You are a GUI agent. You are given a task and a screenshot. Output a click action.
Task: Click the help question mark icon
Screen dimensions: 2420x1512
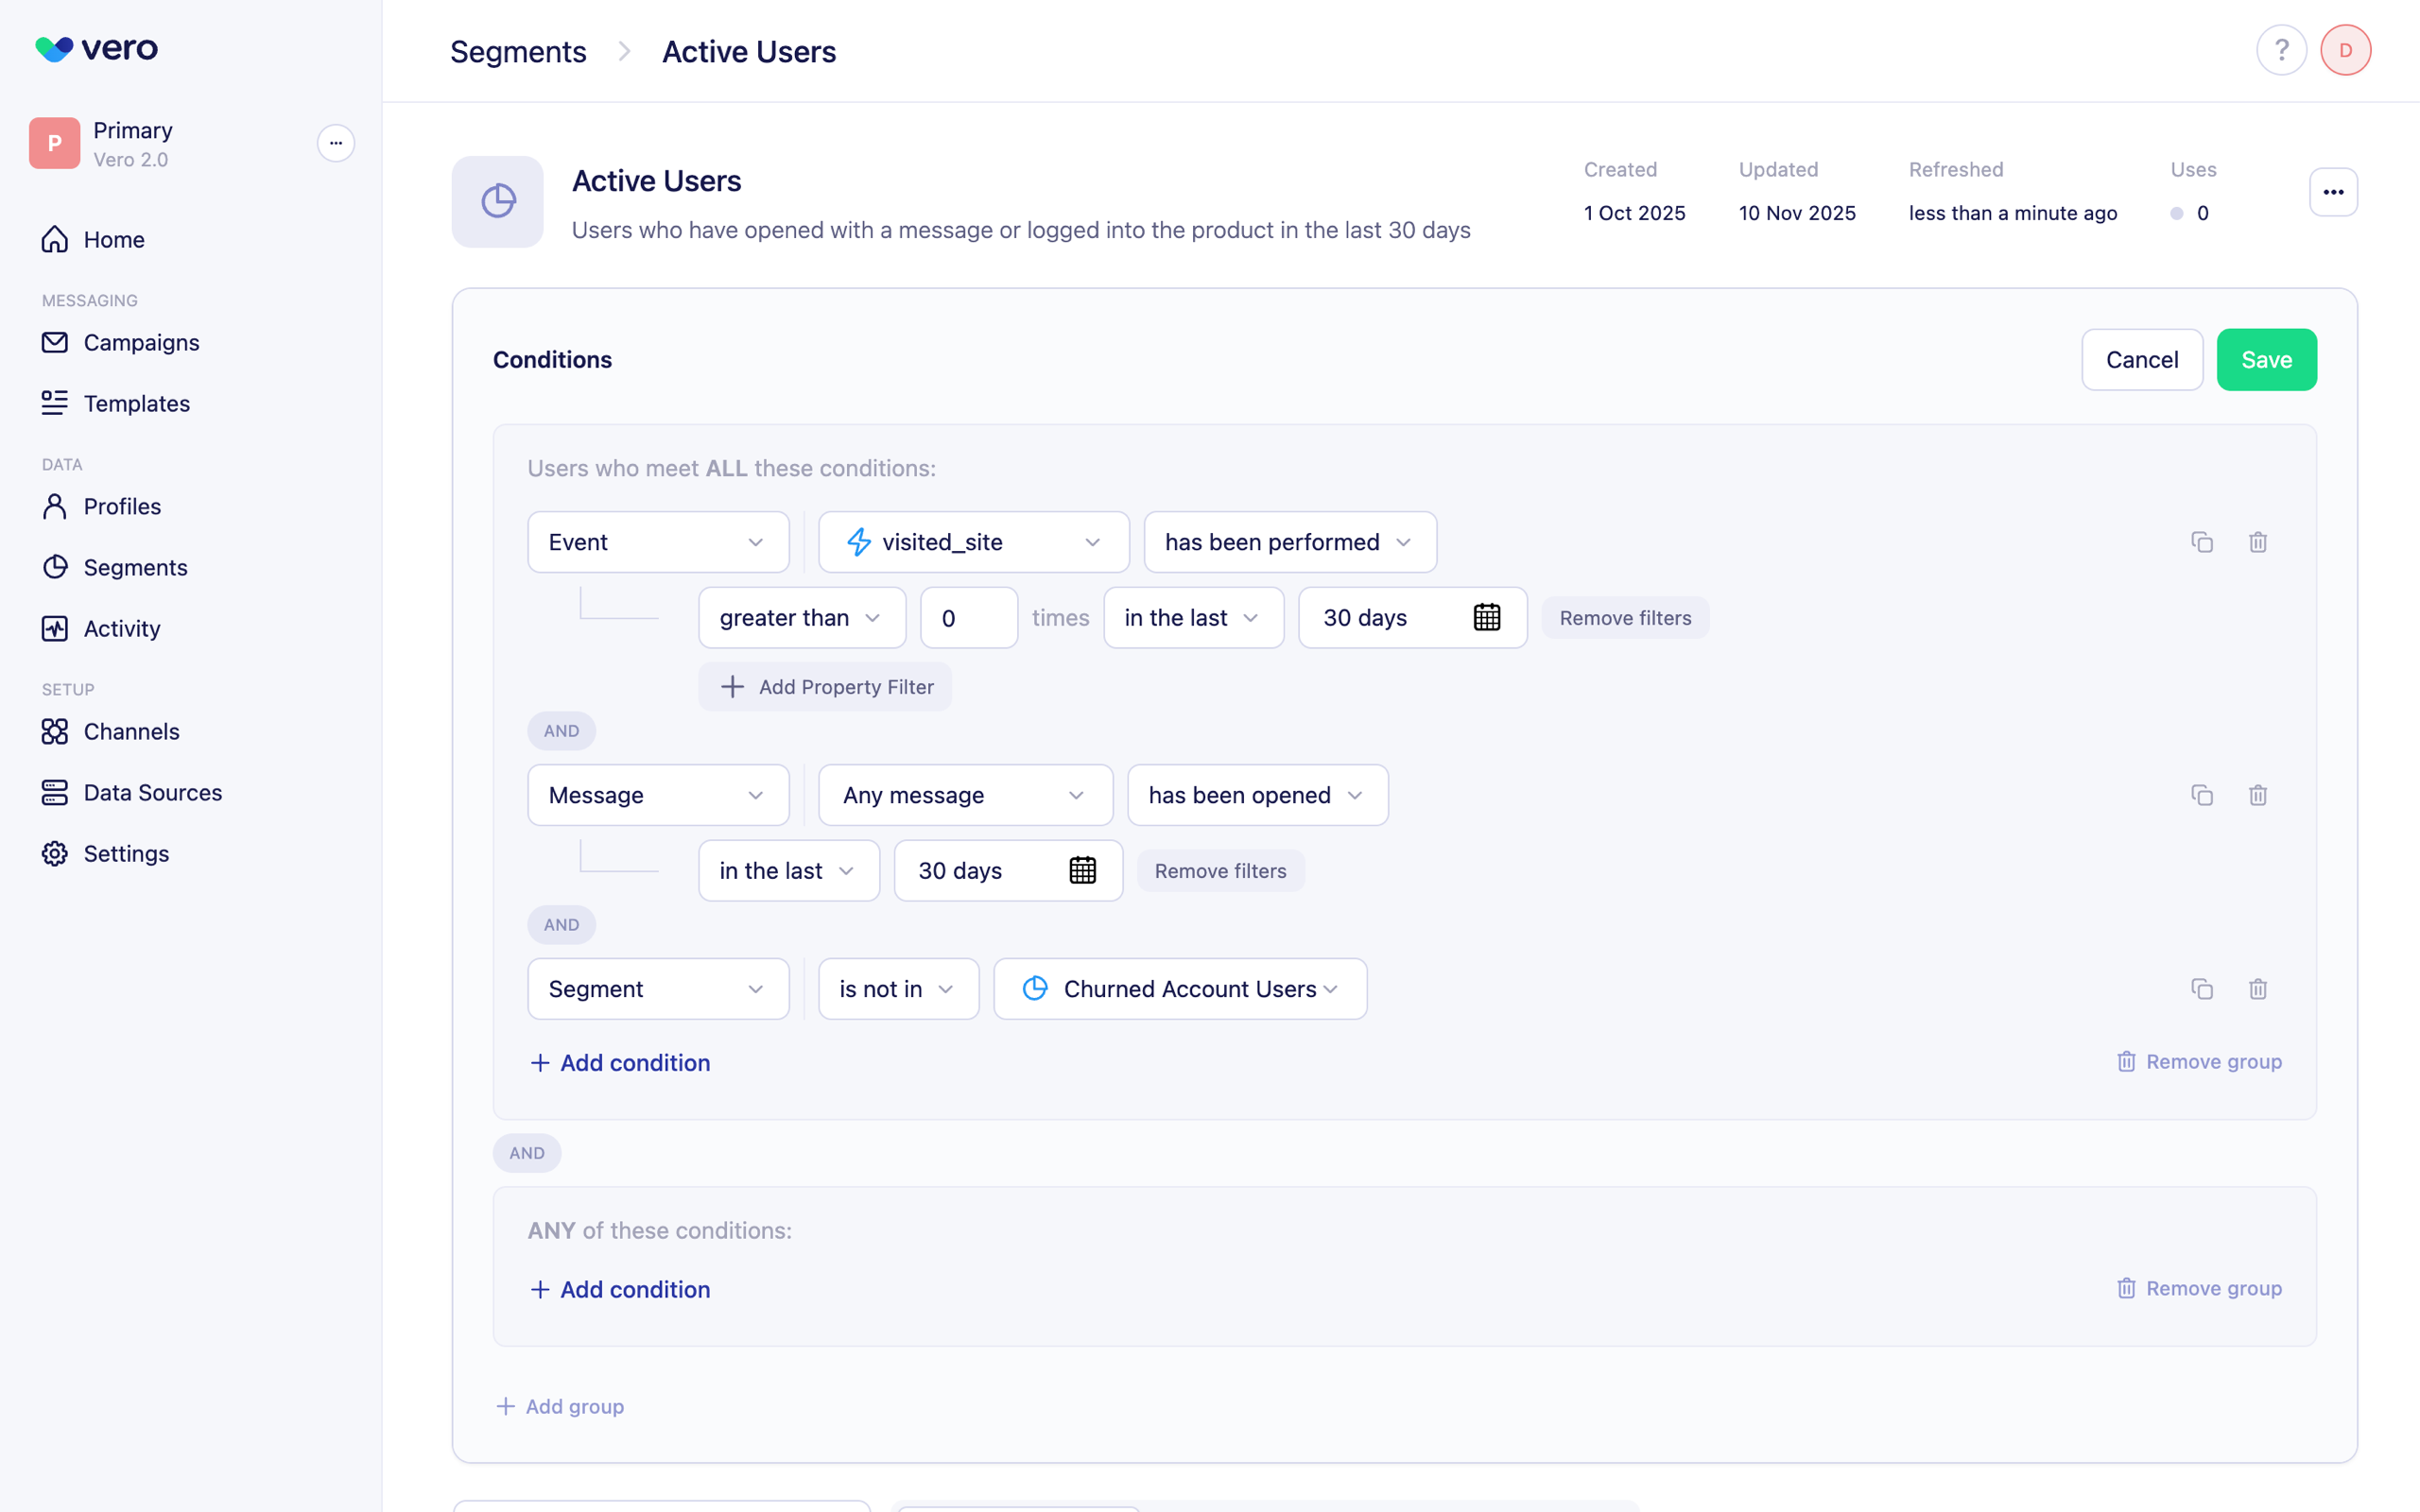2281,50
